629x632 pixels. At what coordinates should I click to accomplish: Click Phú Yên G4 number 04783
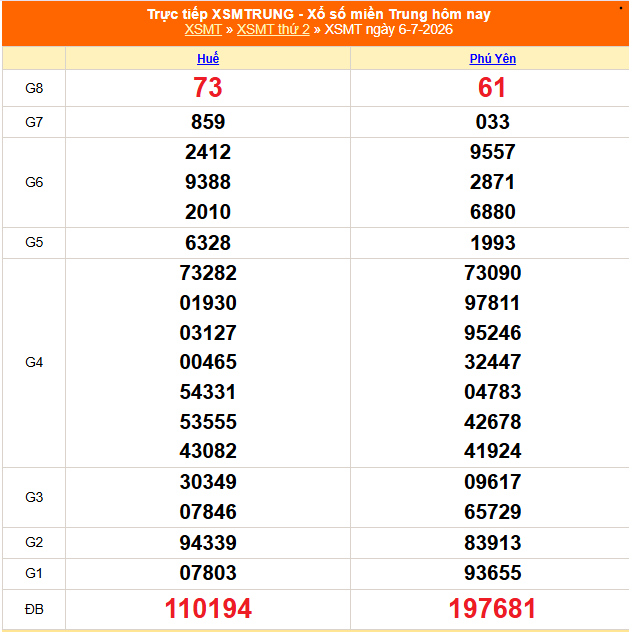pyautogui.click(x=492, y=392)
